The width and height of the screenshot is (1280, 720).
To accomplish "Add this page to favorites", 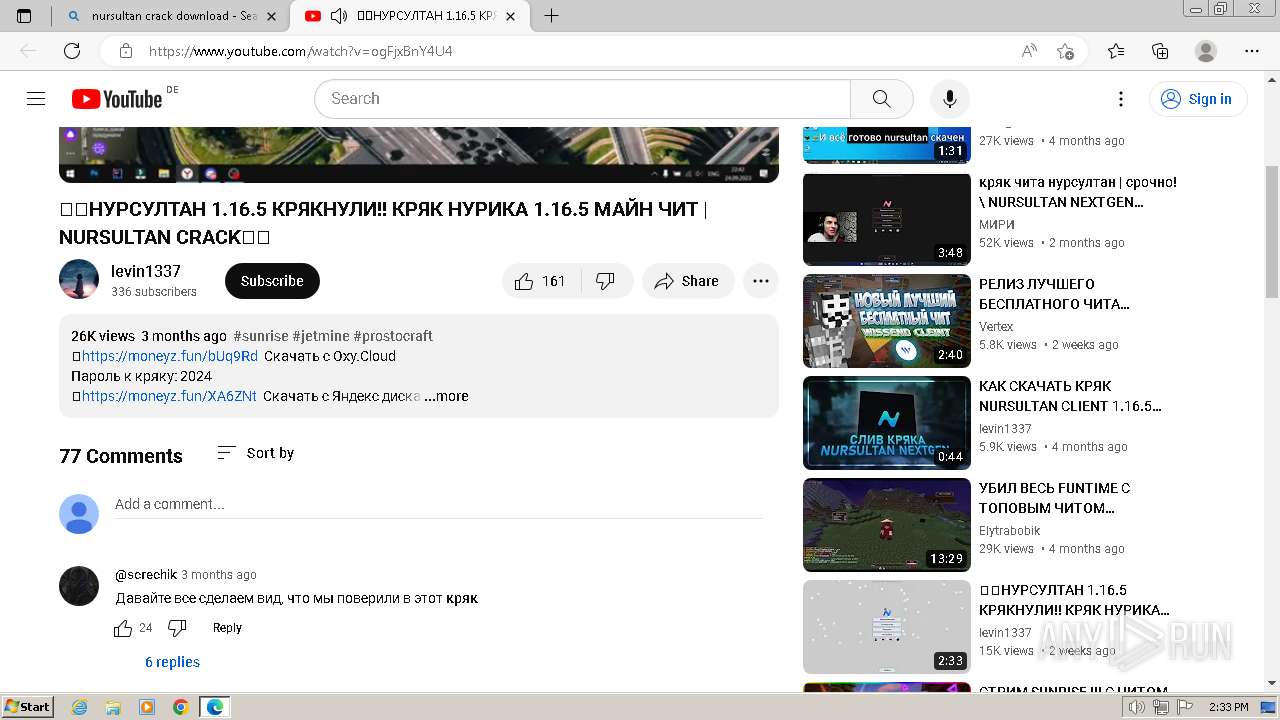I will coord(1065,51).
